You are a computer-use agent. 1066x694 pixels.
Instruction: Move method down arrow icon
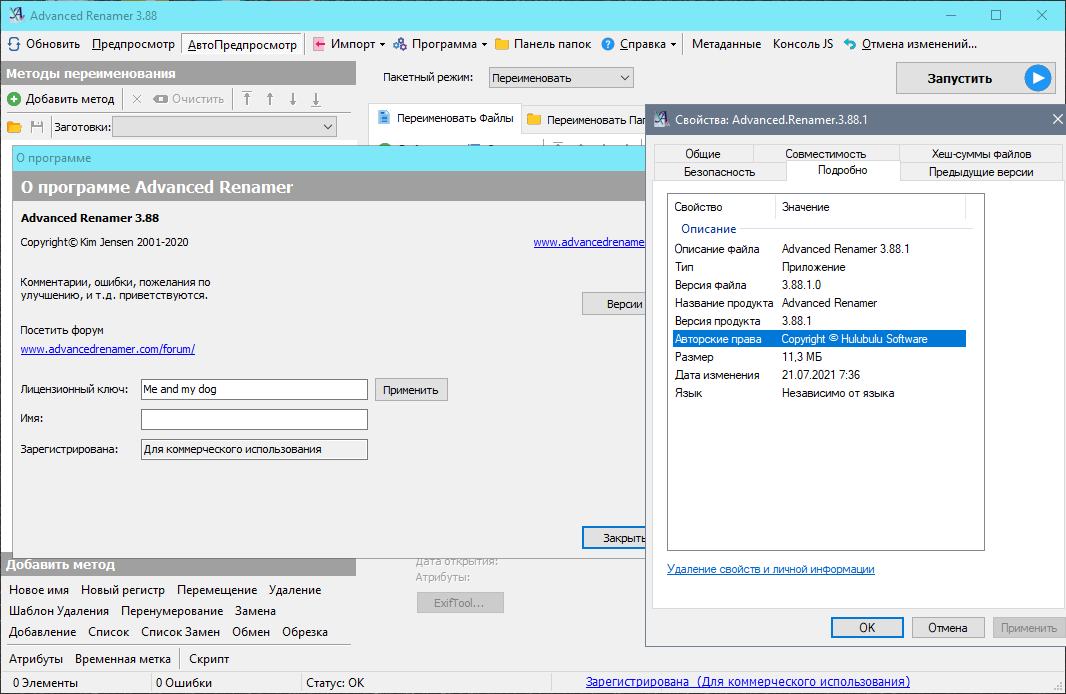click(293, 99)
